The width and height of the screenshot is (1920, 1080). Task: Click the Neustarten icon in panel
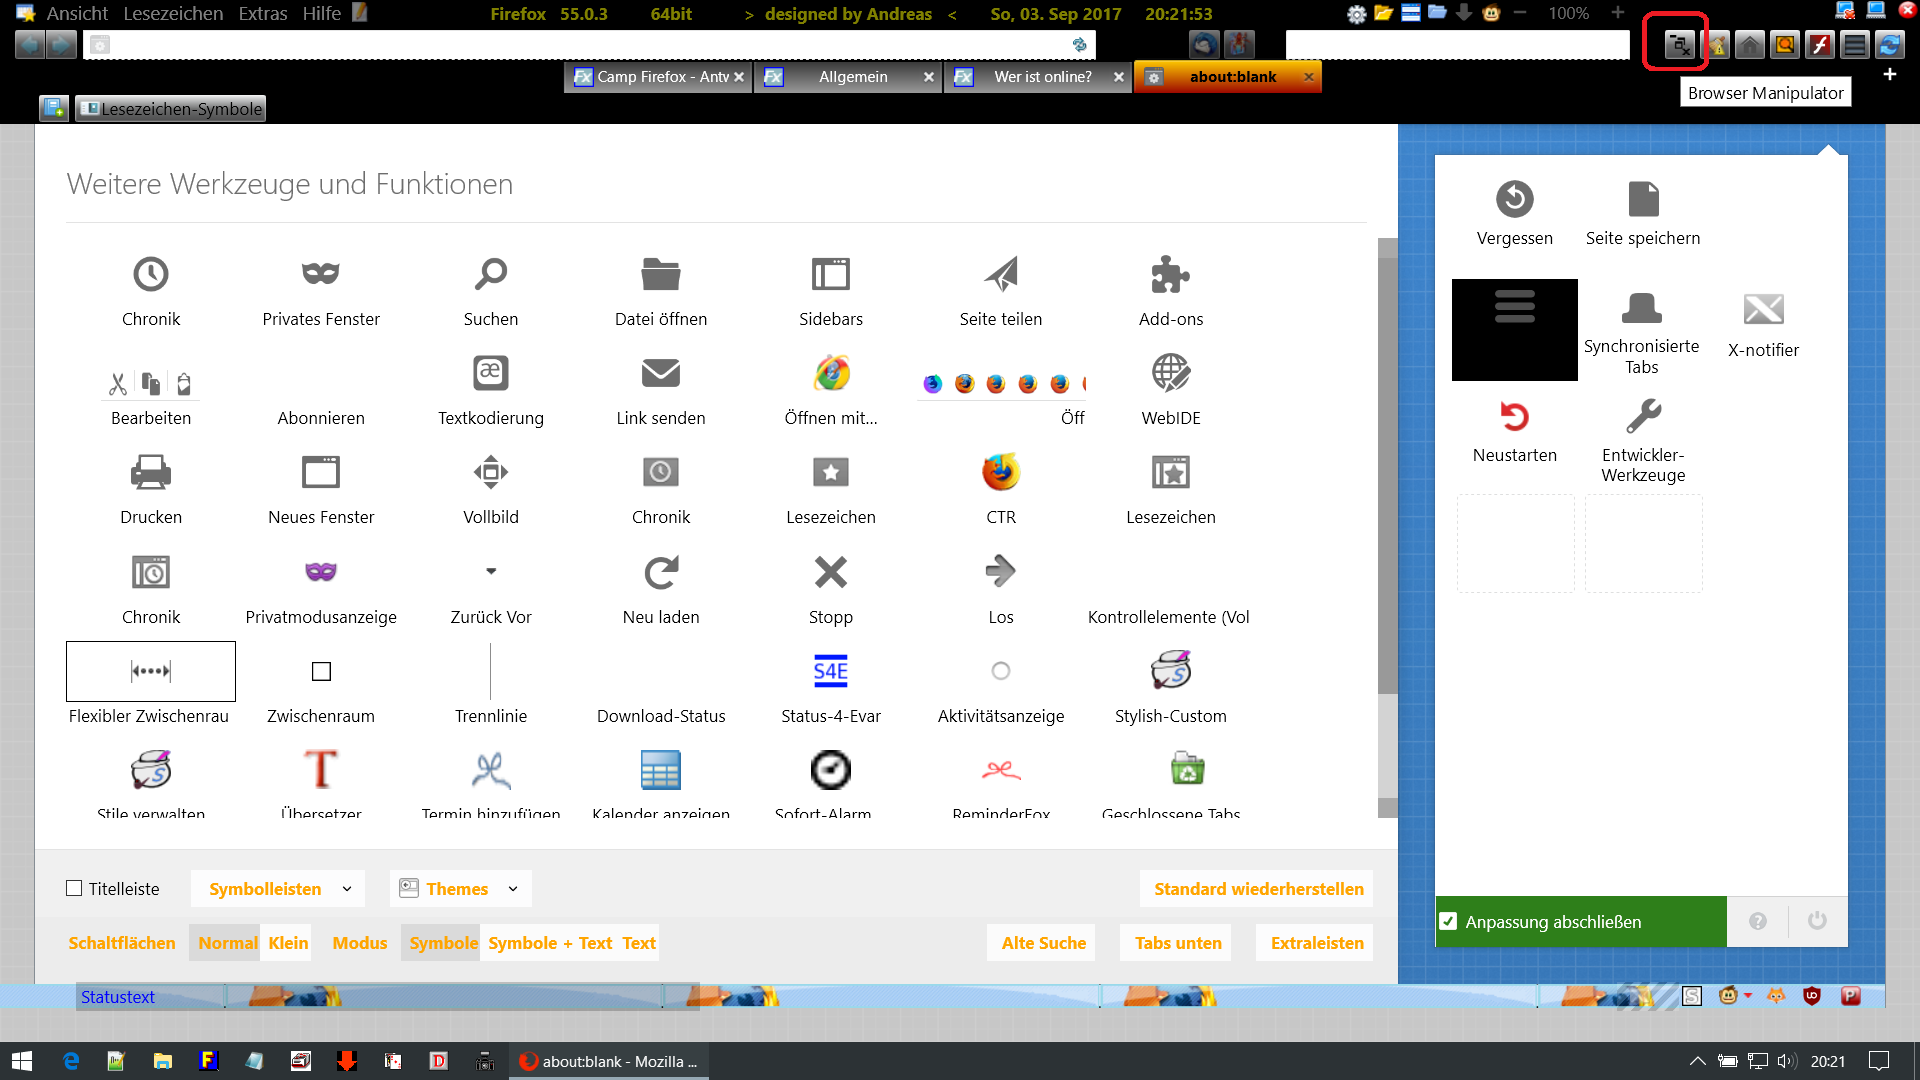1514,416
